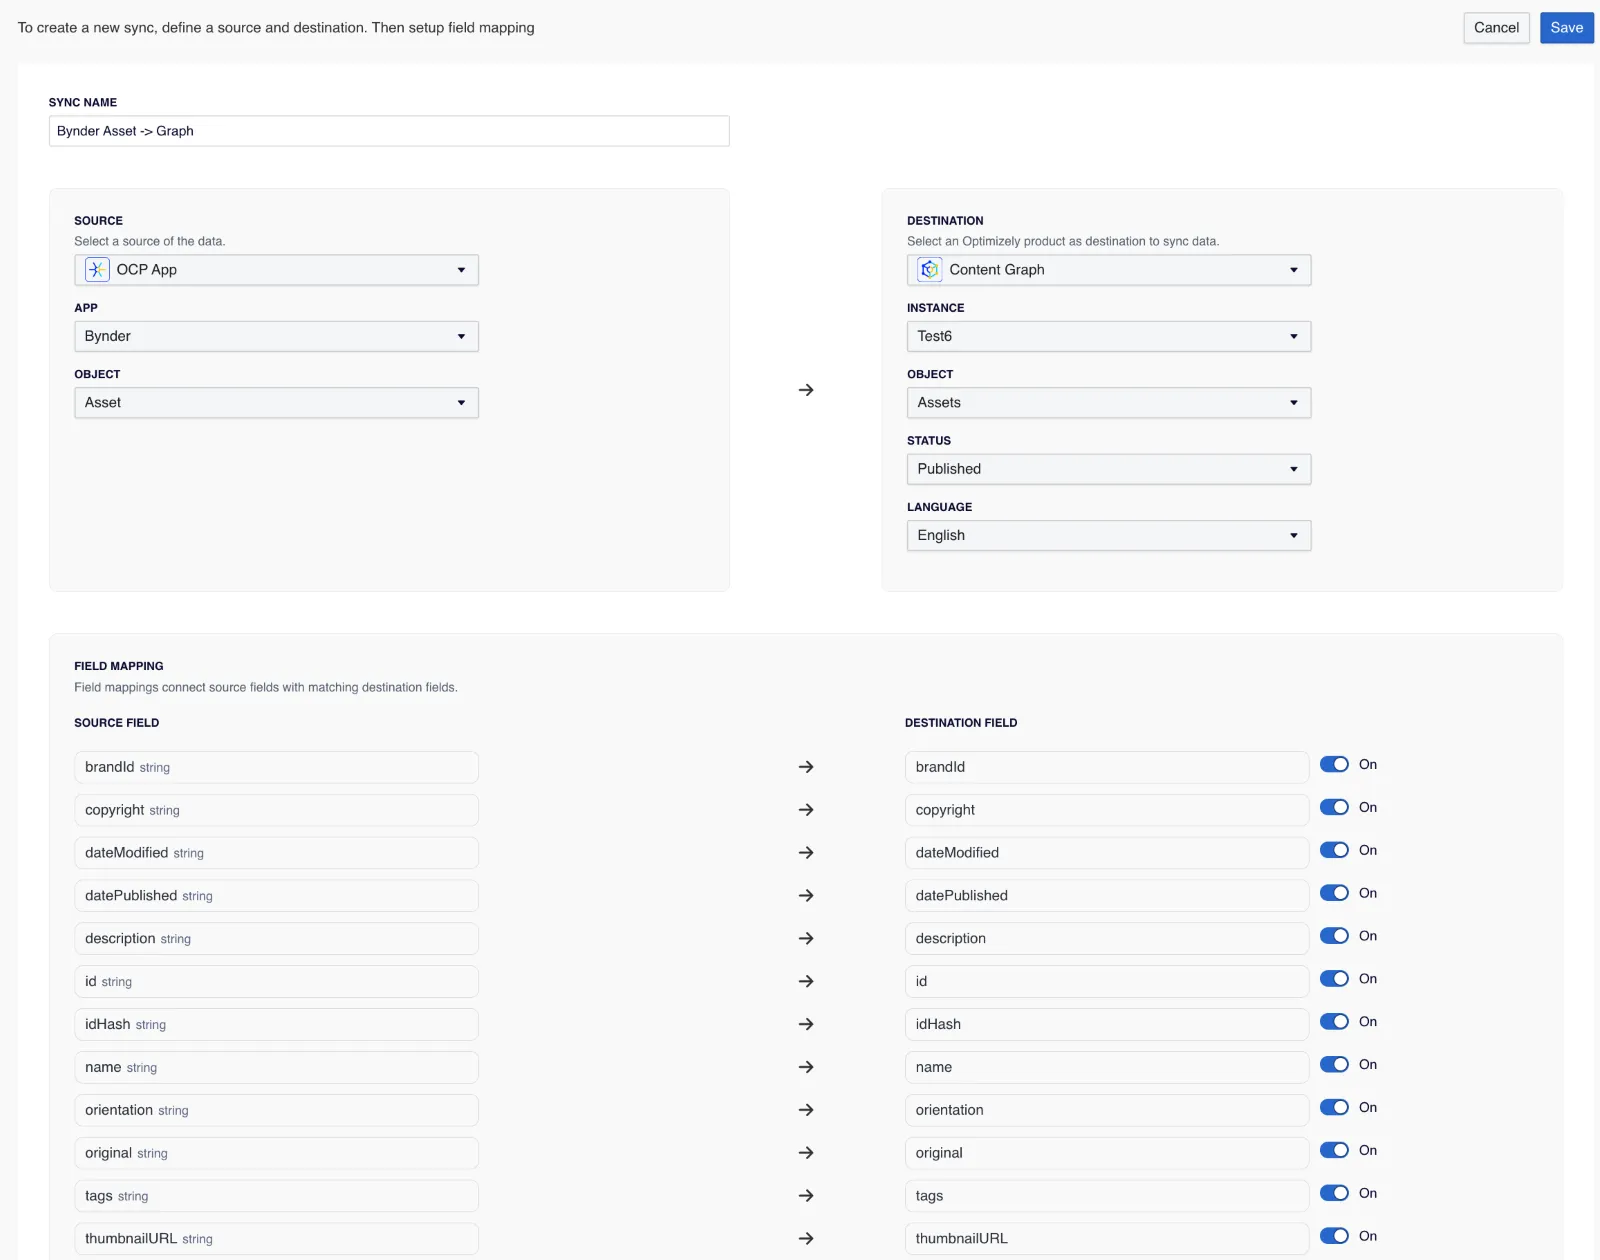Expand the Published status dropdown
This screenshot has width=1600, height=1260.
pos(1109,469)
